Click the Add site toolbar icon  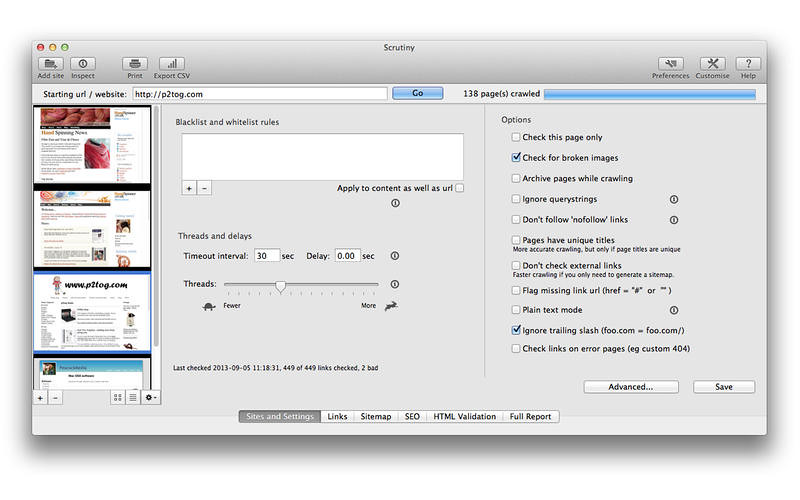[x=51, y=64]
